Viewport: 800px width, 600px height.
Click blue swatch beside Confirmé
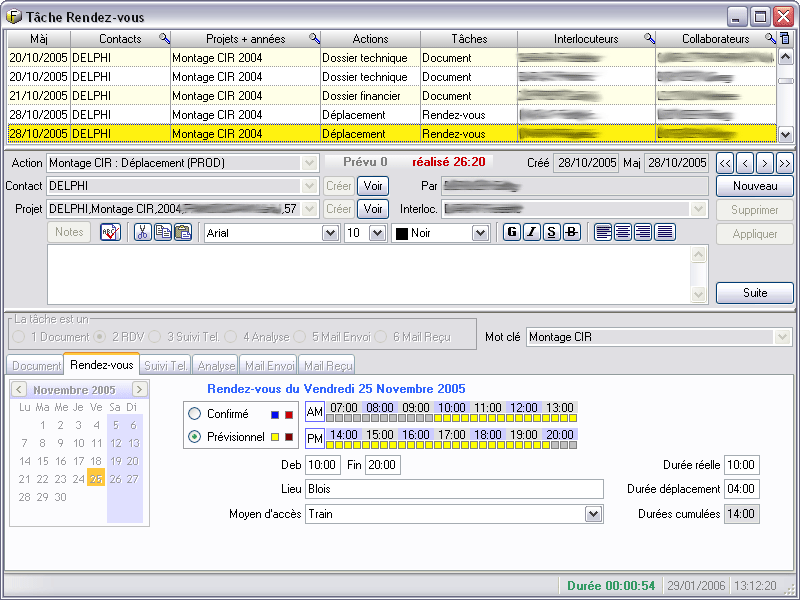click(x=275, y=415)
